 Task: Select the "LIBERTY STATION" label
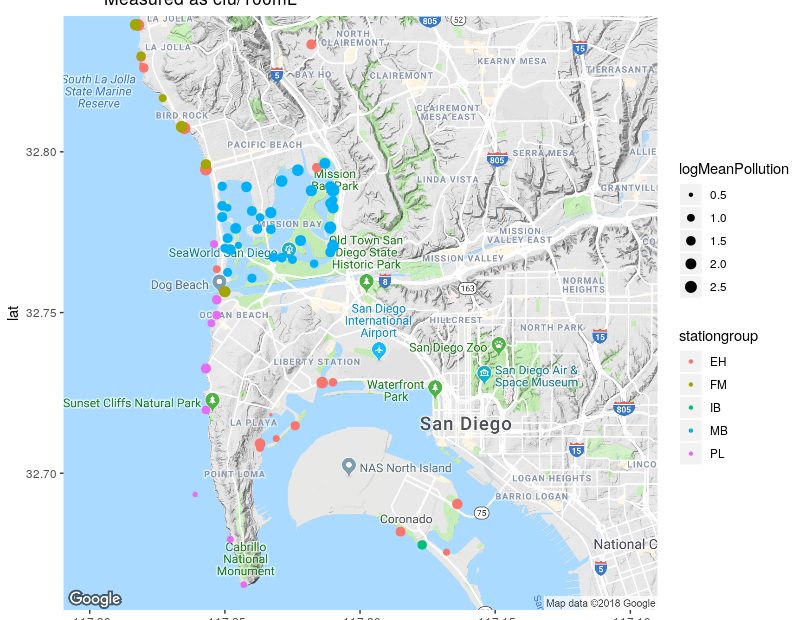click(x=317, y=362)
